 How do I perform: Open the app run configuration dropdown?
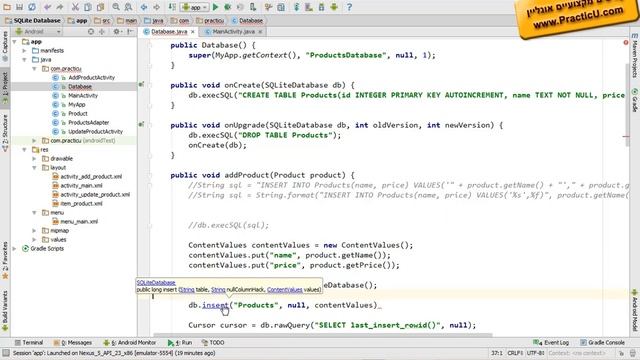(x=195, y=7)
